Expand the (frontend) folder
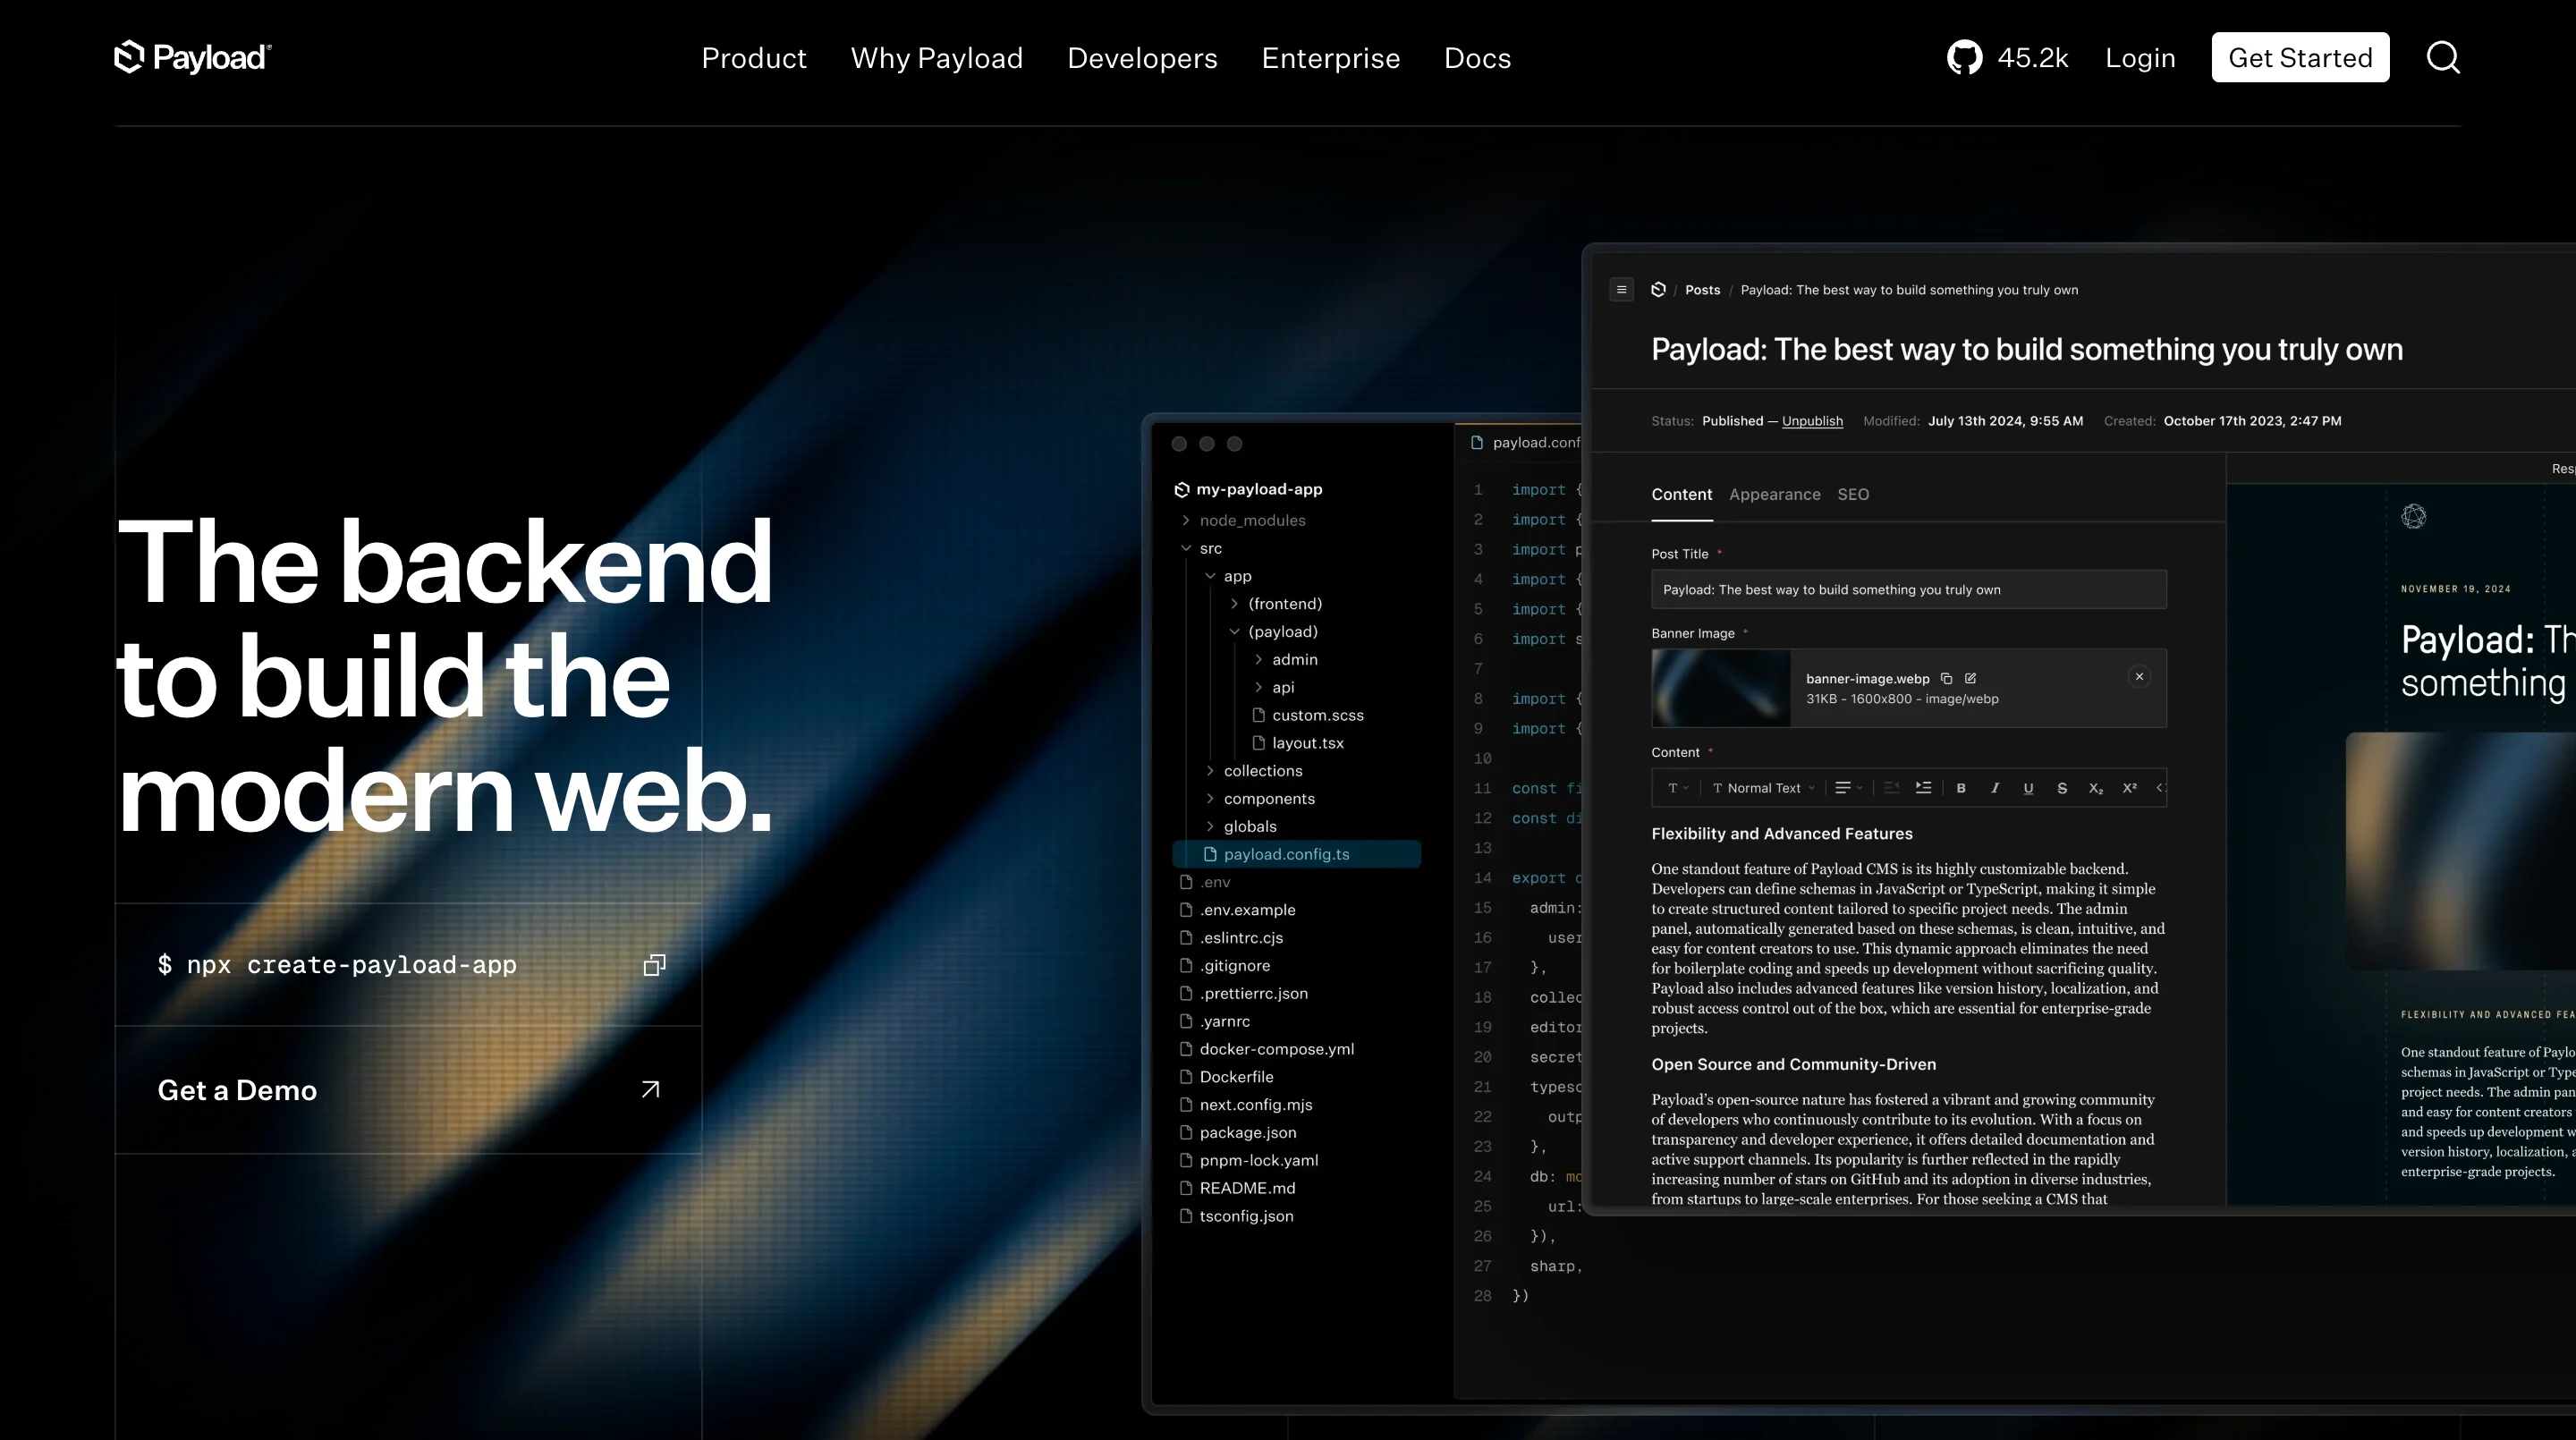Screen dimensions: 2576x1440 point(1234,604)
